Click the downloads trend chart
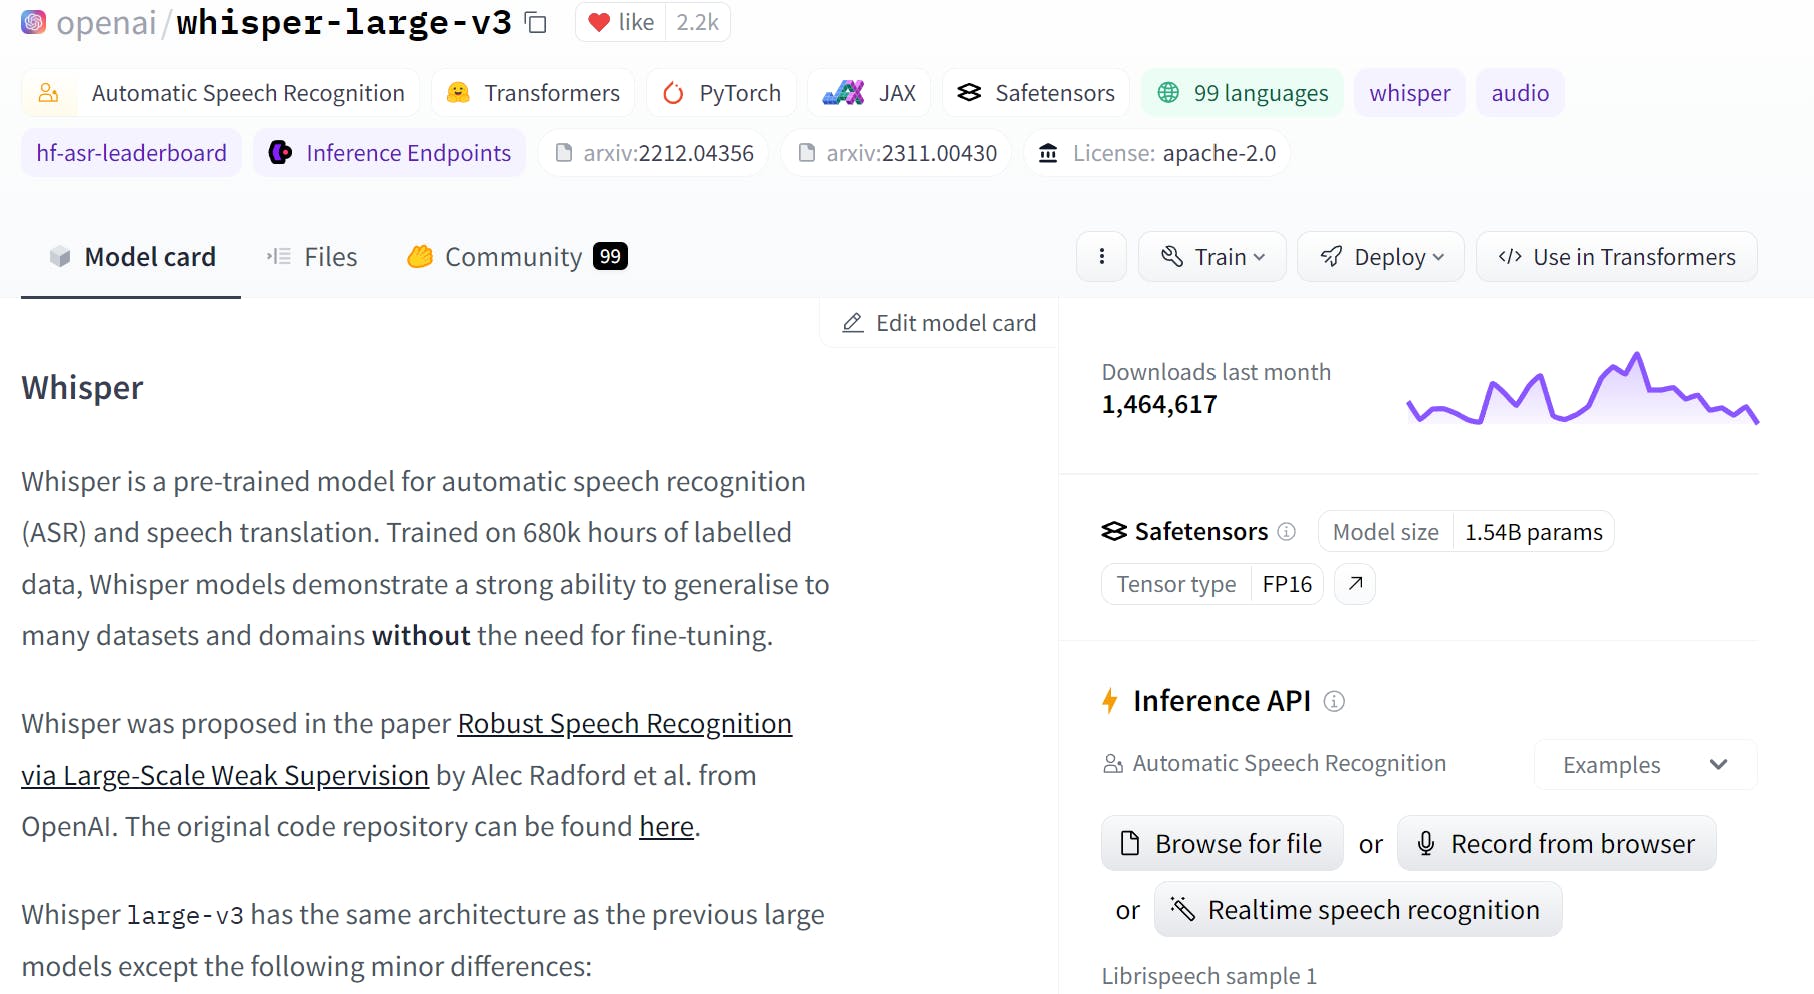Viewport: 1814px width, 994px height. [x=1582, y=390]
